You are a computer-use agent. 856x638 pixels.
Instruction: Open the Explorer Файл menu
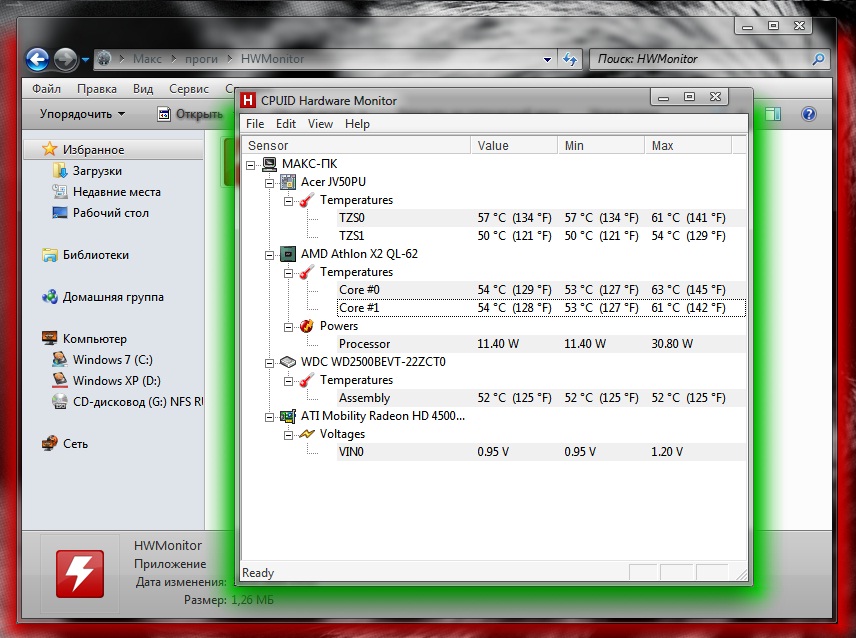pos(46,88)
